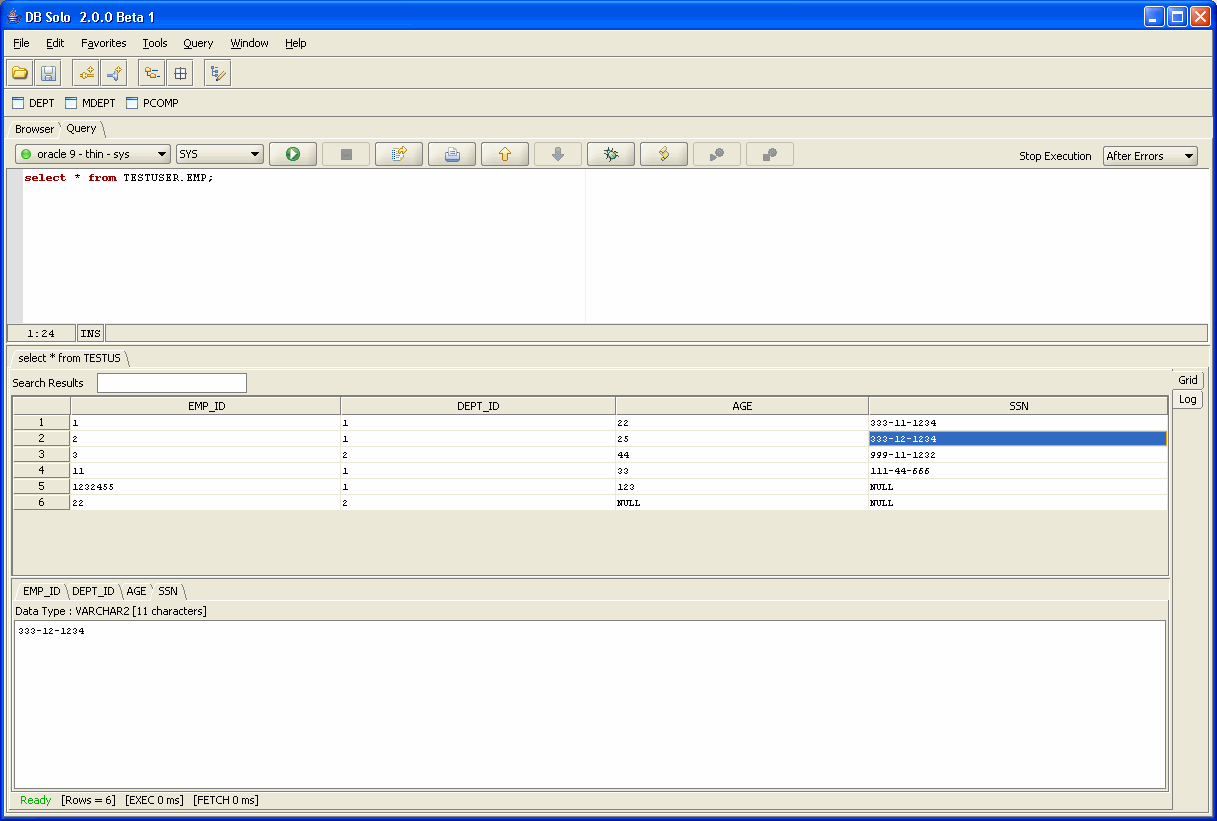Viewport: 1217px width, 821px height.
Task: Click the Rows = 6 status entry
Action: [x=88, y=800]
